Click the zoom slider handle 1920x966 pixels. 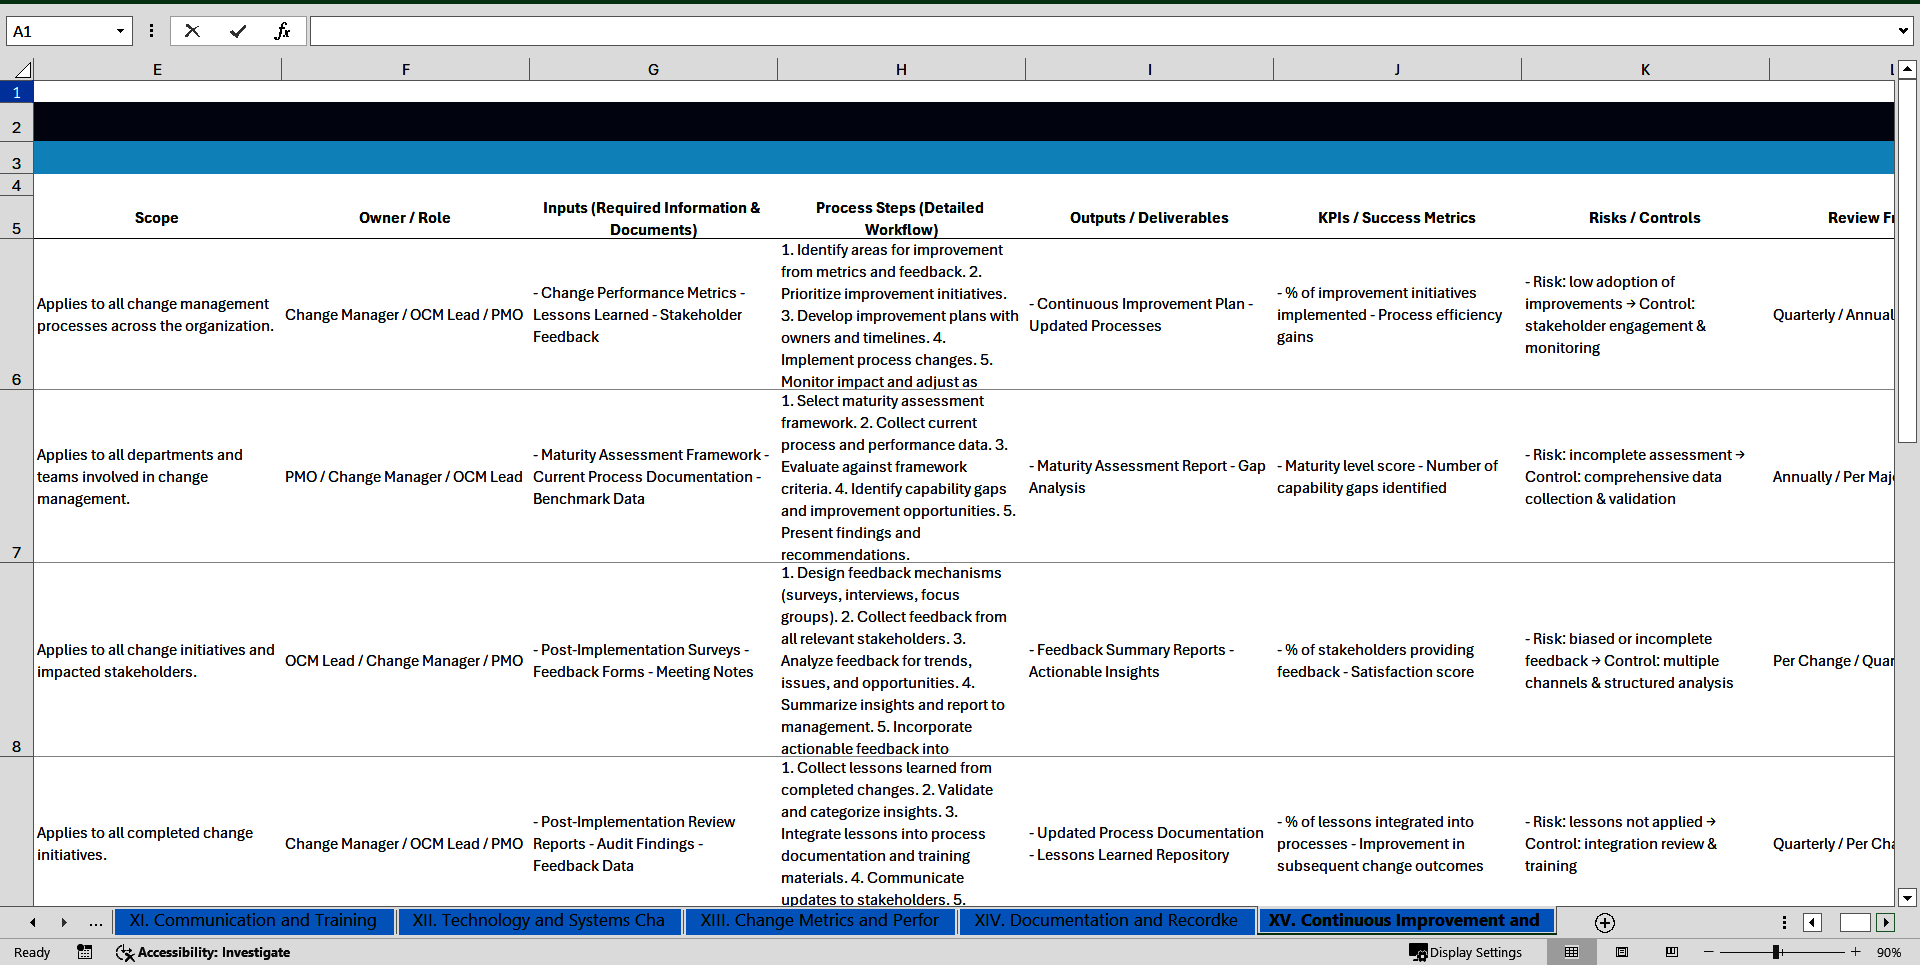(1776, 952)
